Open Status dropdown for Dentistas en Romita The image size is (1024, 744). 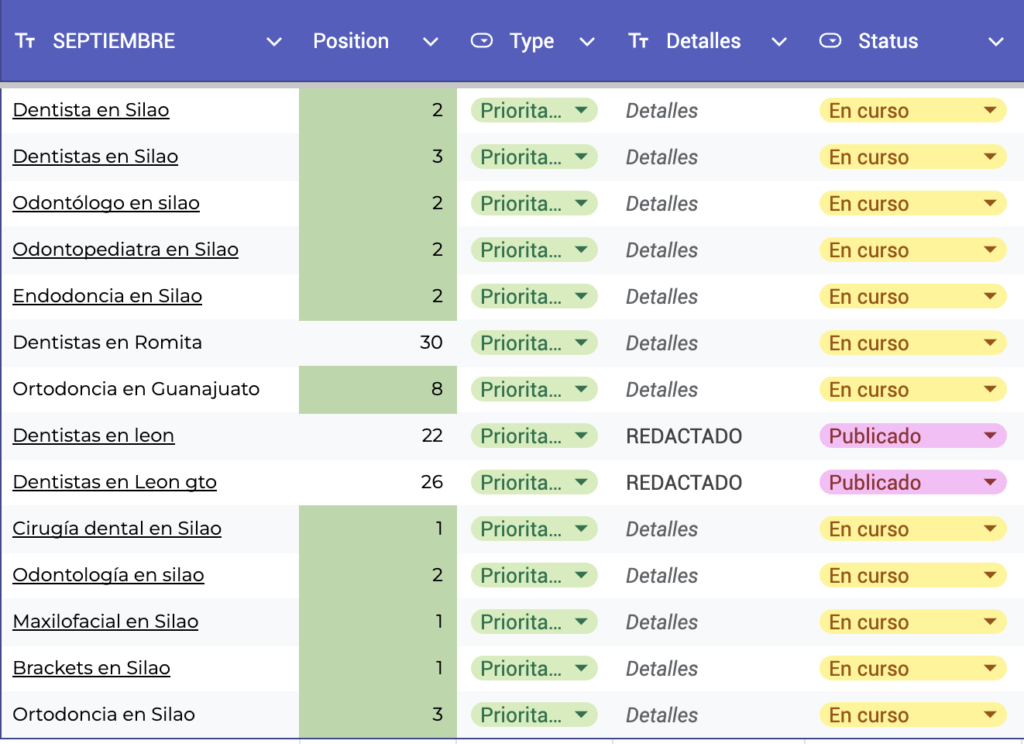point(990,343)
